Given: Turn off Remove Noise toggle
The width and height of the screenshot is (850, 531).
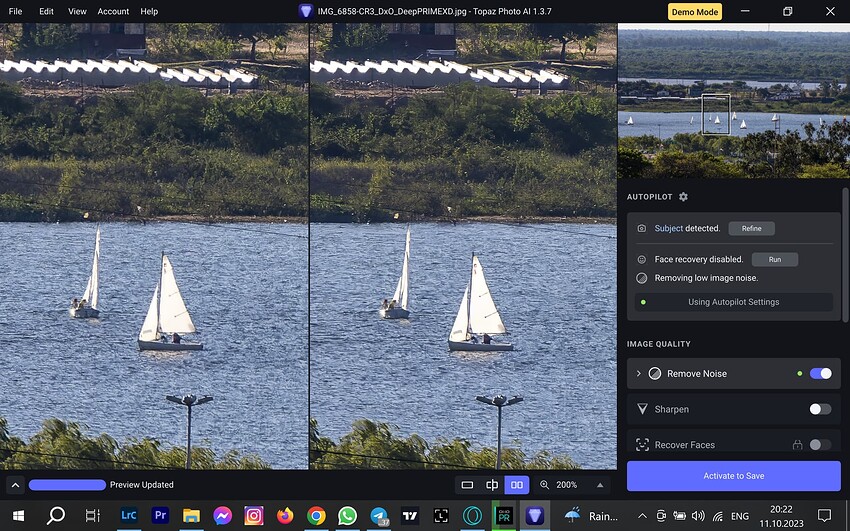Looking at the screenshot, I should click(x=820, y=373).
